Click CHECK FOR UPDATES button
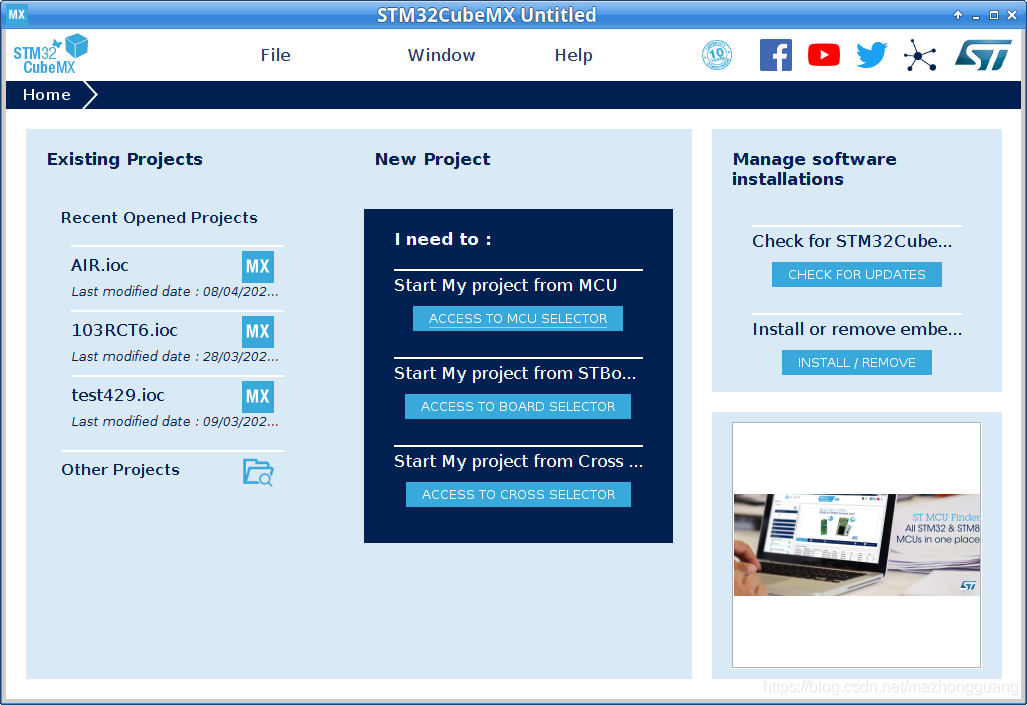Image resolution: width=1027 pixels, height=705 pixels. click(x=857, y=275)
